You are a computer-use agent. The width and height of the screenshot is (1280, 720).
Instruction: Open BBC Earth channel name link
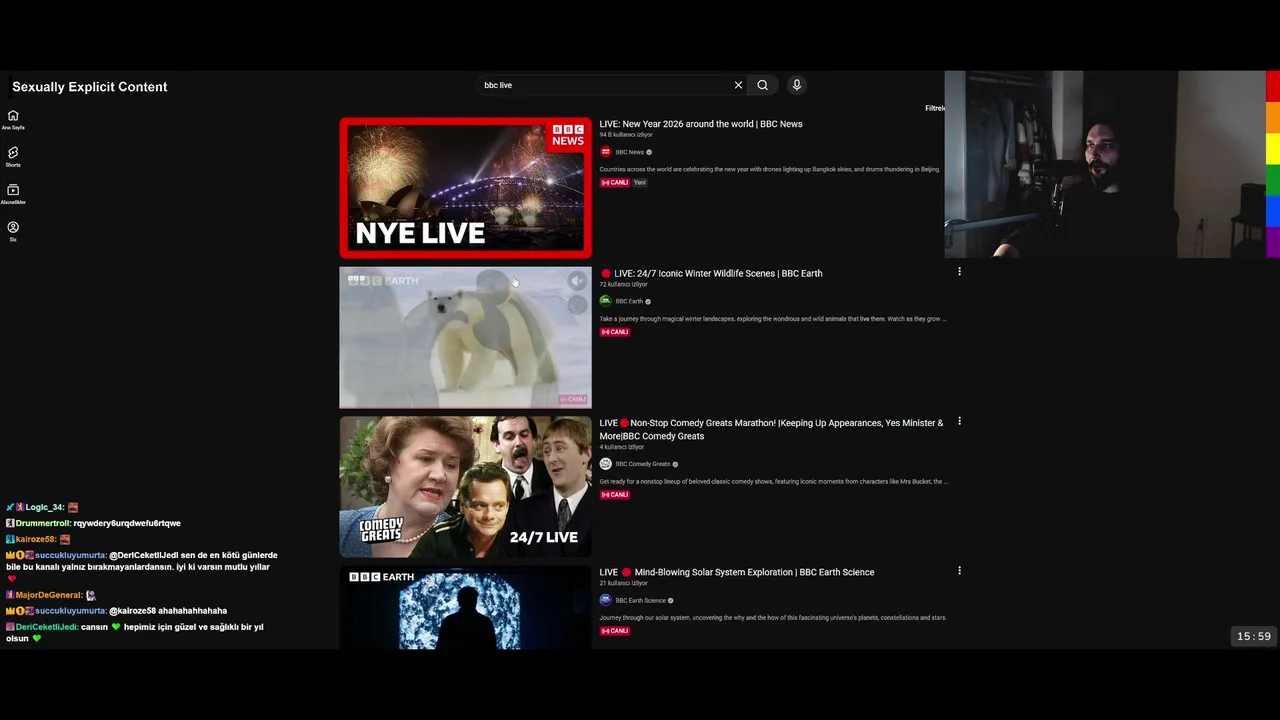629,301
